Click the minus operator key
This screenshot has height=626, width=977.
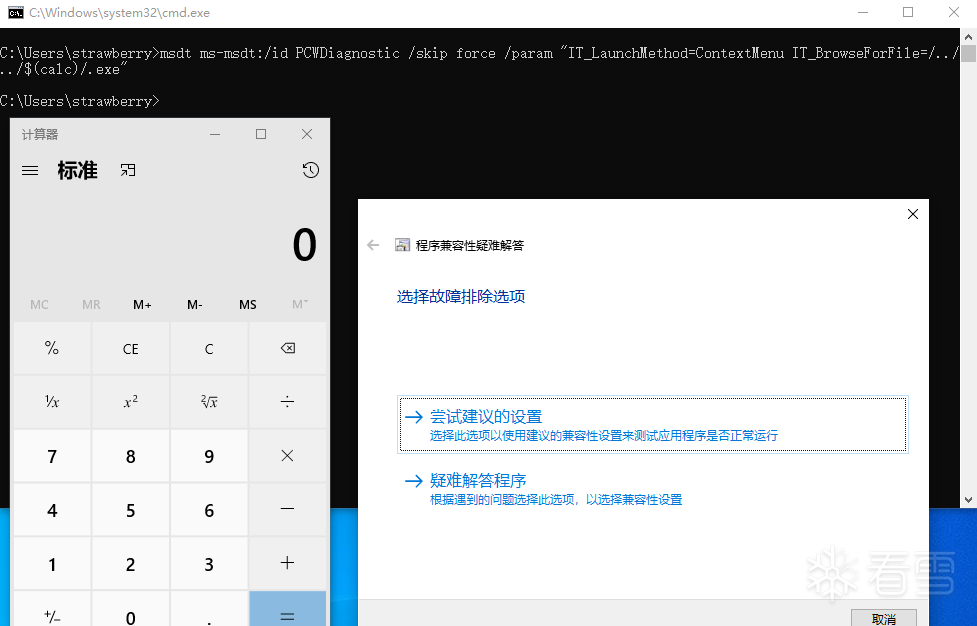tap(287, 510)
